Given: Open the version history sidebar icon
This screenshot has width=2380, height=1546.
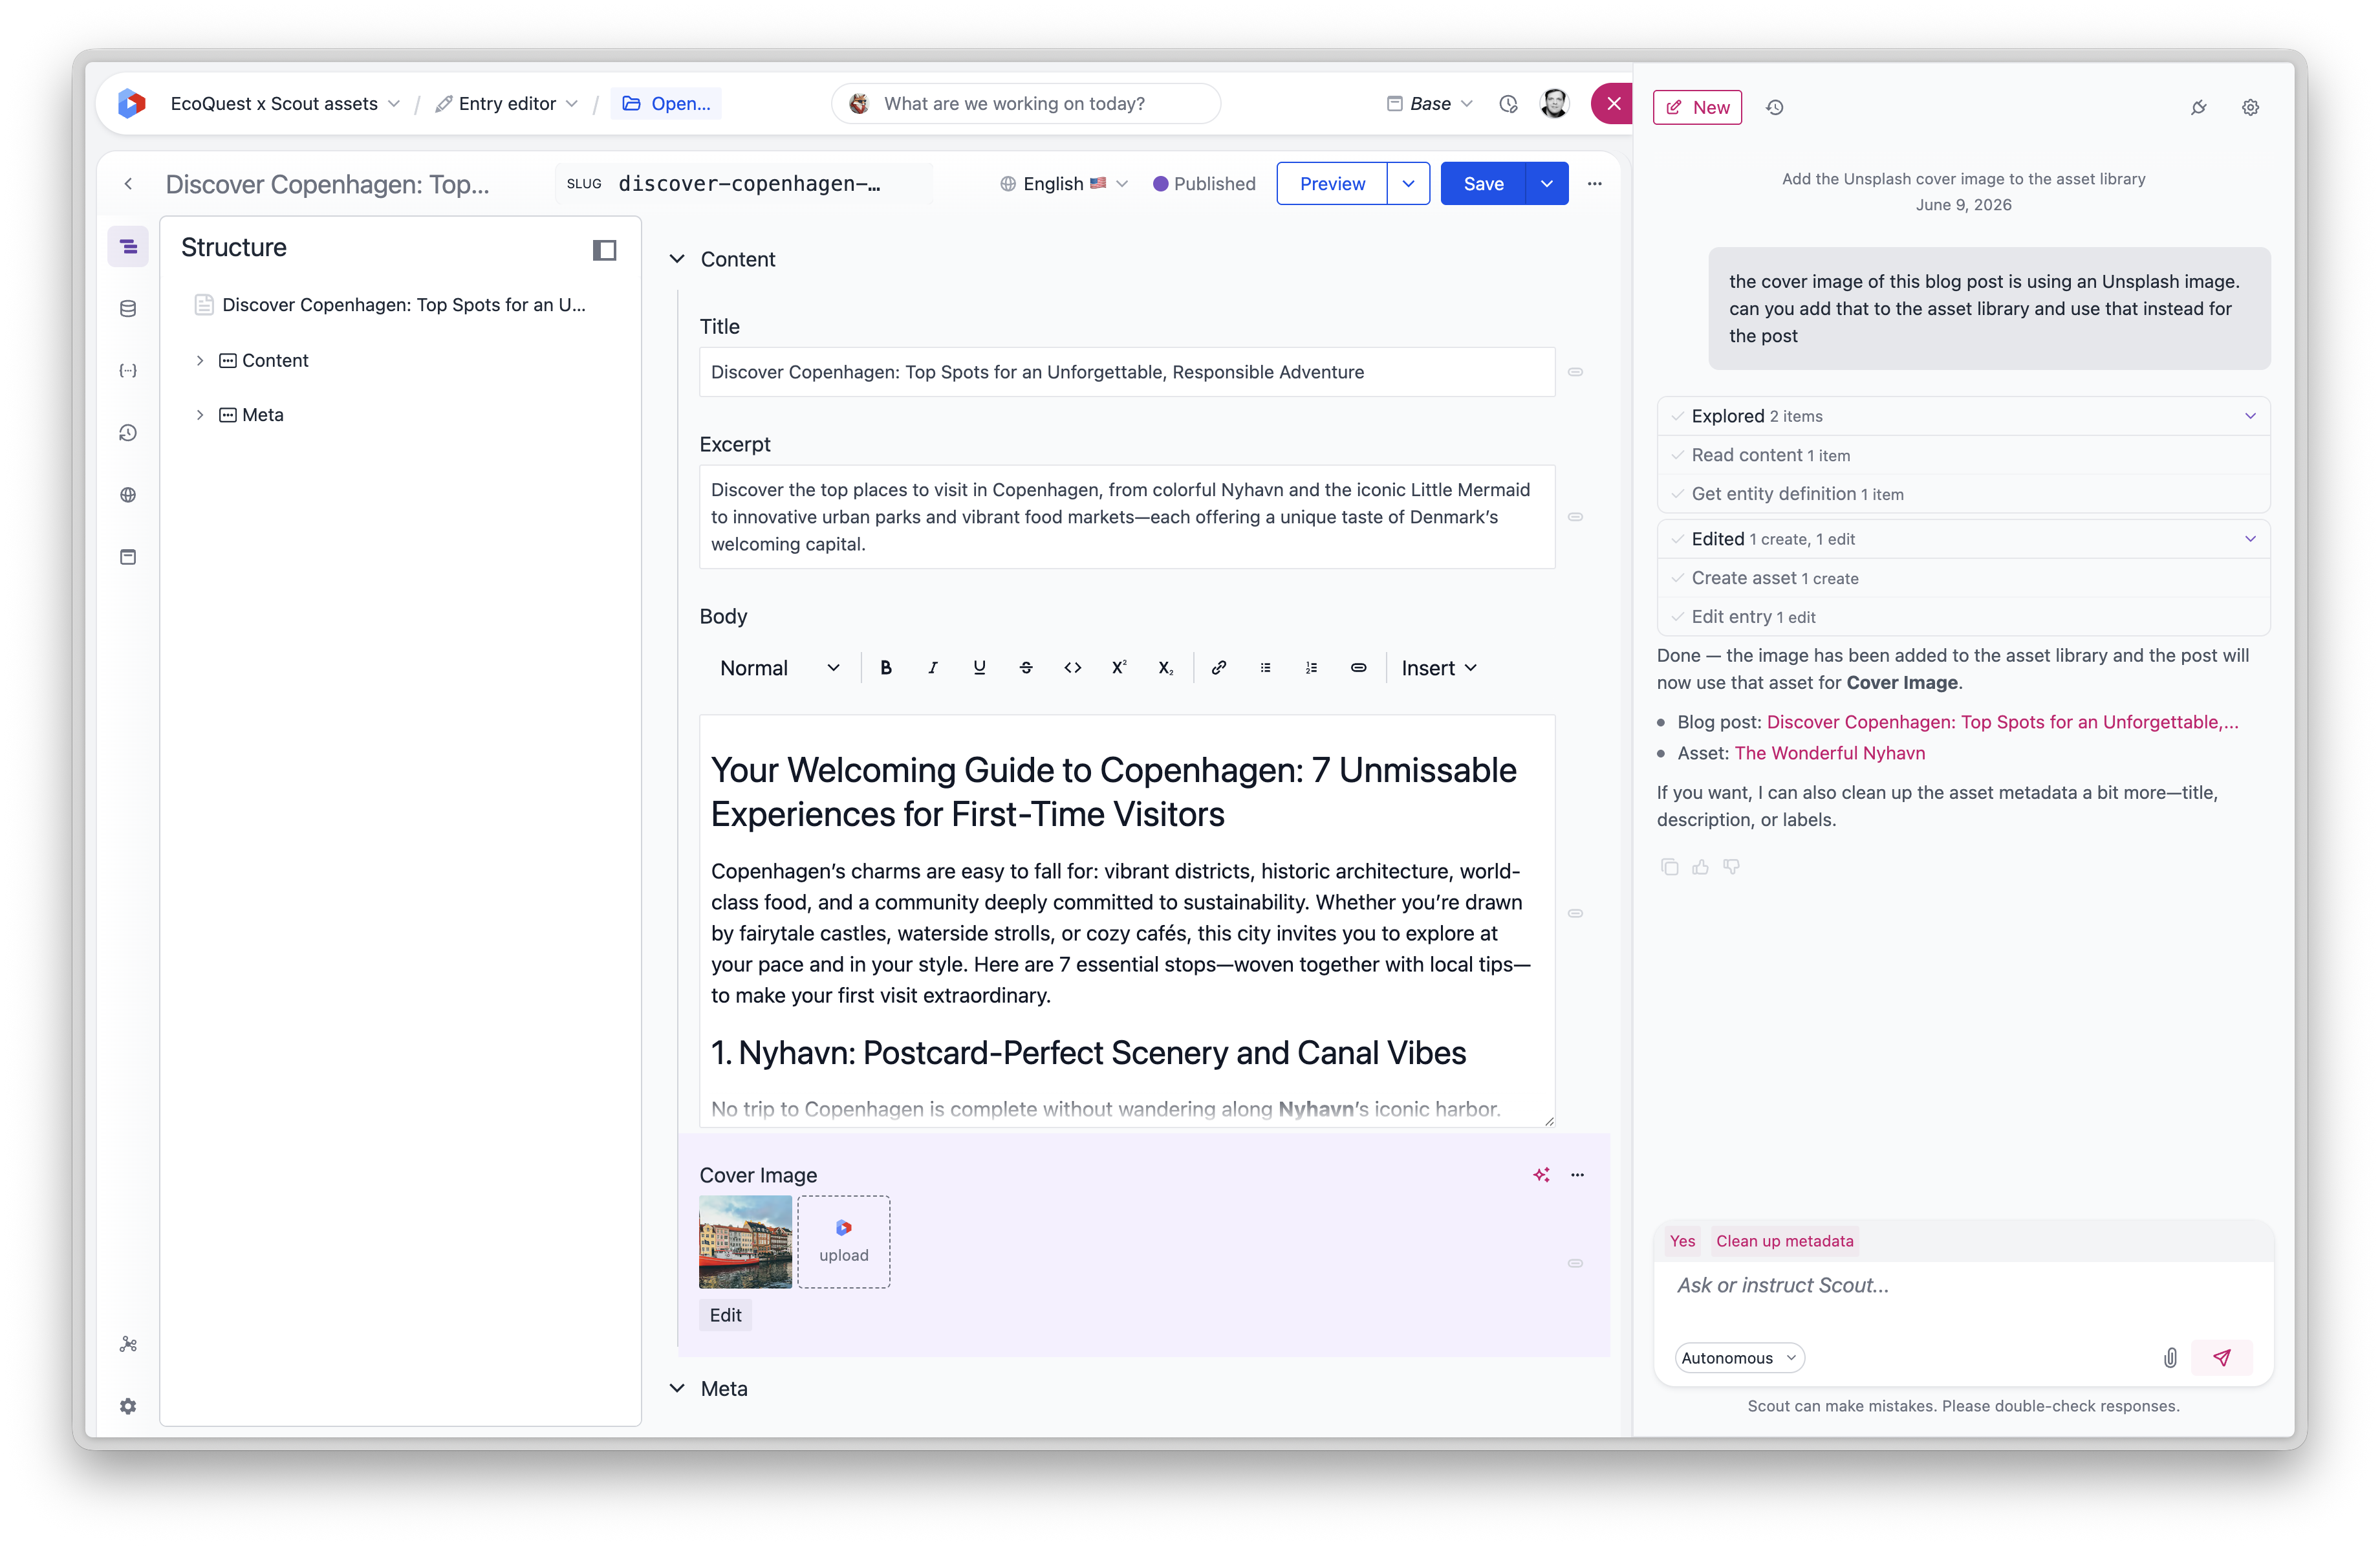Looking at the screenshot, I should [128, 433].
